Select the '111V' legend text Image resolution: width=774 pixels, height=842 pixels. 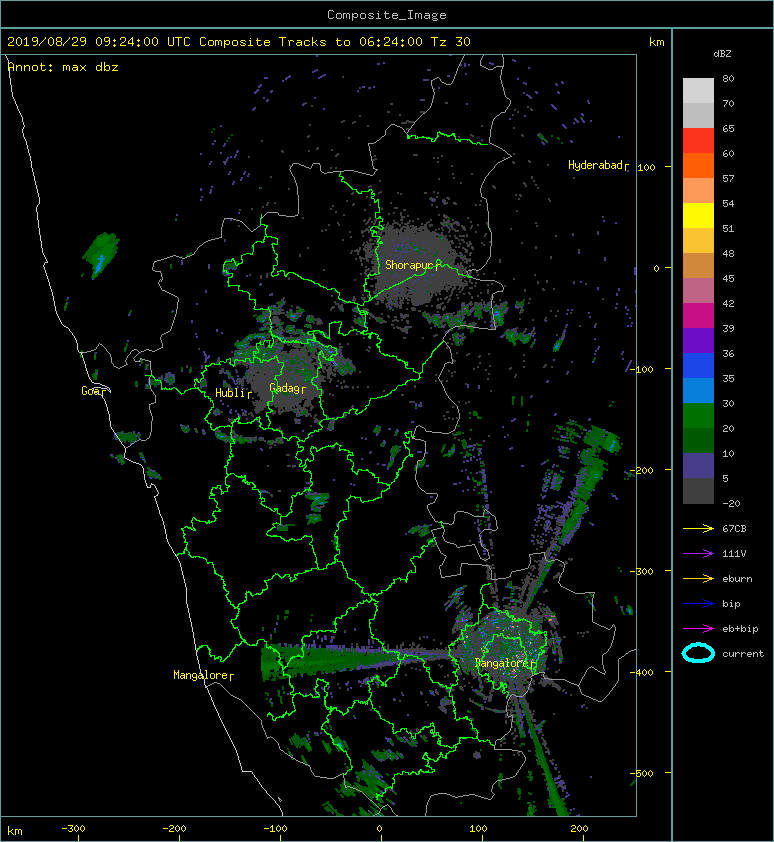(734, 554)
